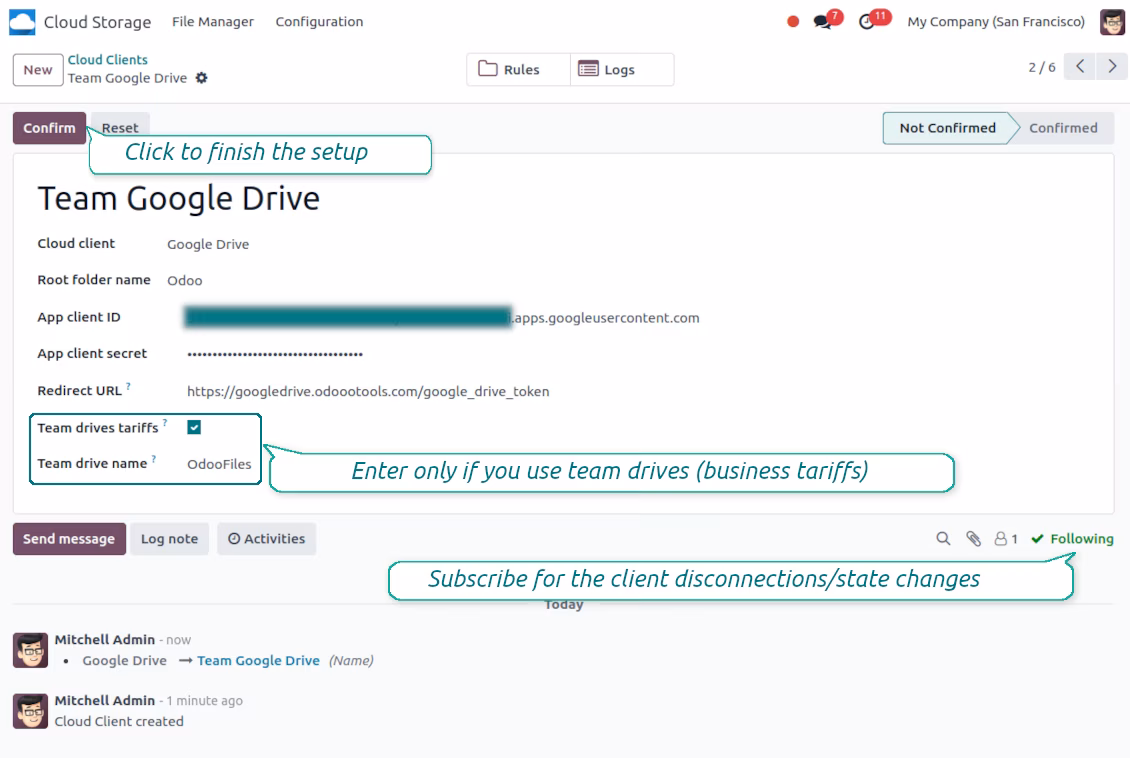Attach a file using the paperclip icon
This screenshot has width=1130, height=758.
click(974, 538)
